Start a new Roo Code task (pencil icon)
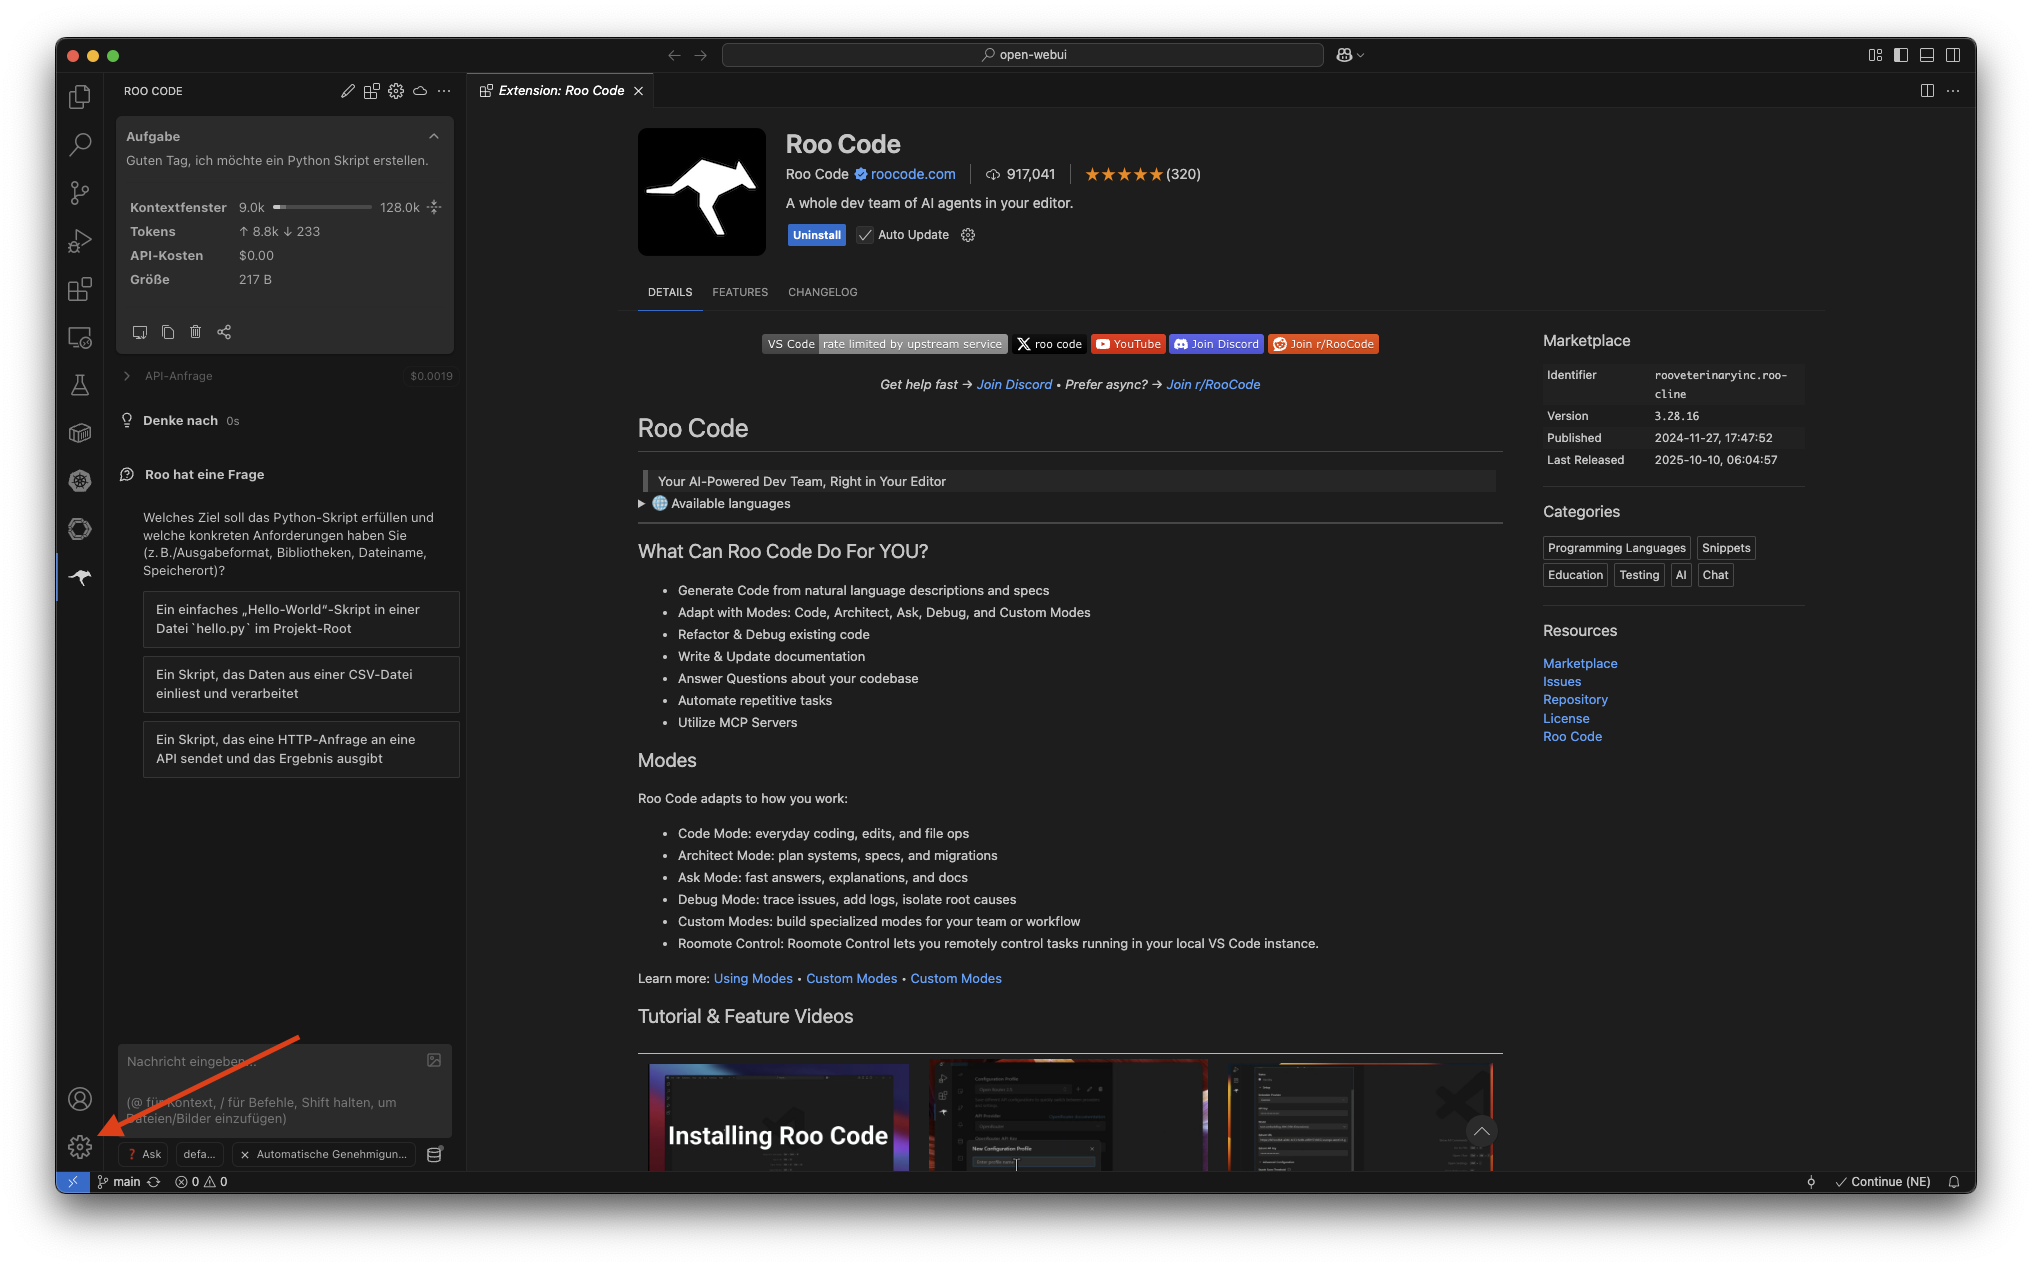The height and width of the screenshot is (1267, 2032). tap(348, 91)
